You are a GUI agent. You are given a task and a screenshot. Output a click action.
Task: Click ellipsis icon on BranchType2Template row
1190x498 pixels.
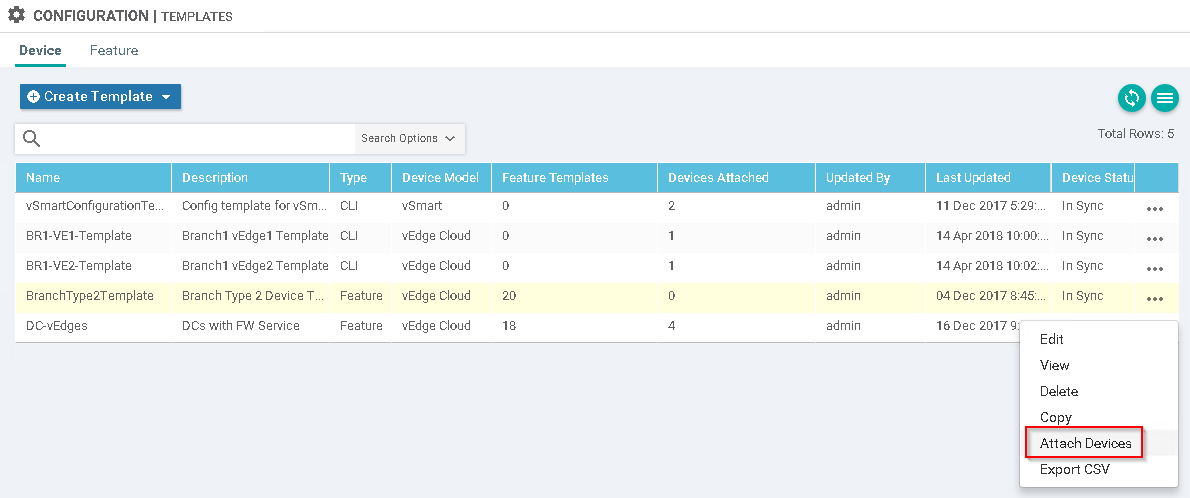click(1155, 299)
